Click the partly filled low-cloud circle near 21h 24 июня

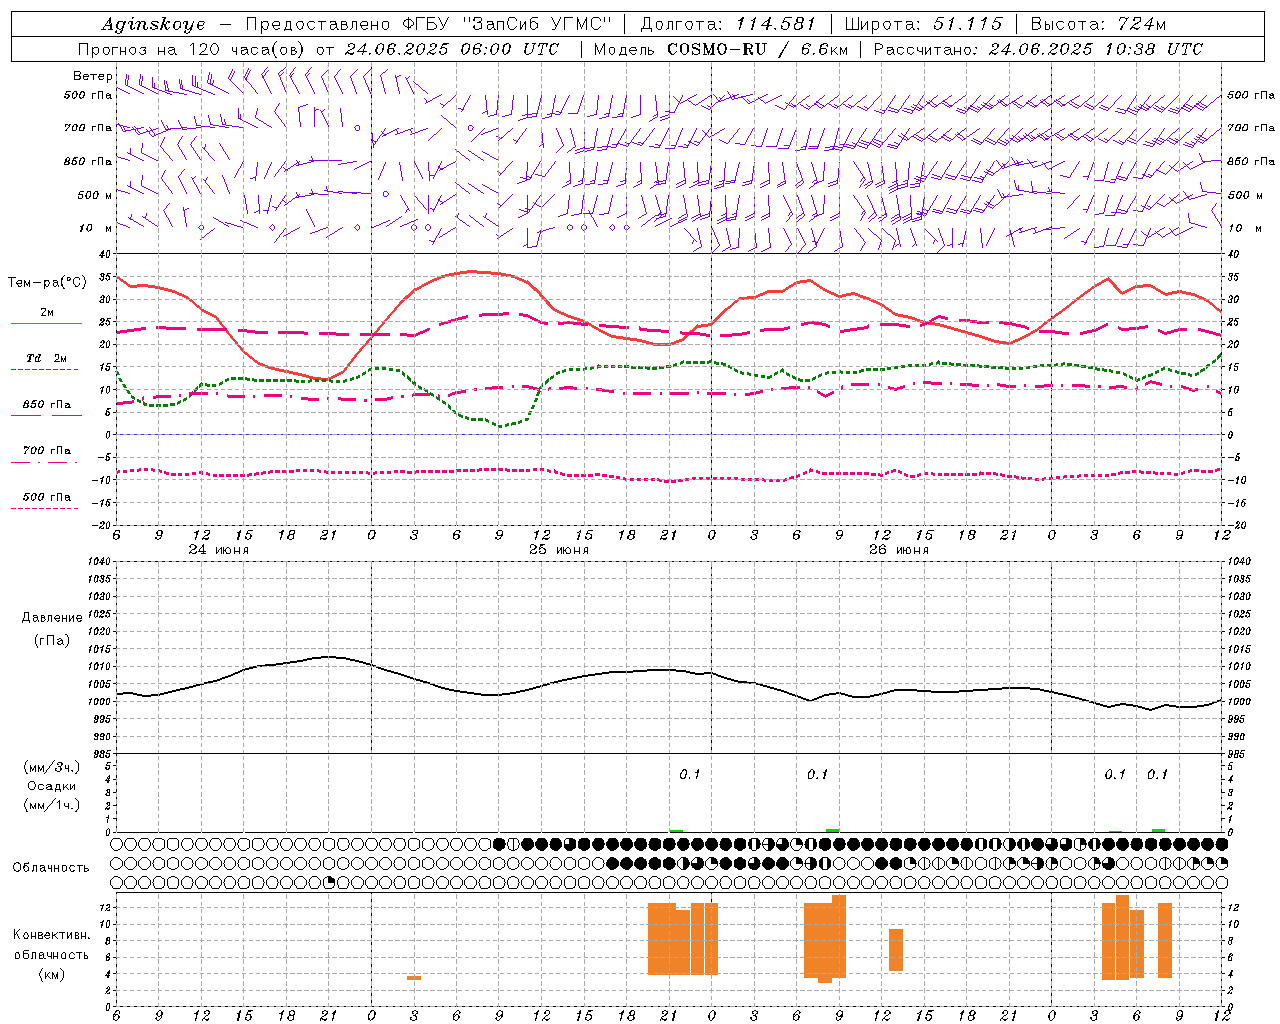tap(329, 882)
